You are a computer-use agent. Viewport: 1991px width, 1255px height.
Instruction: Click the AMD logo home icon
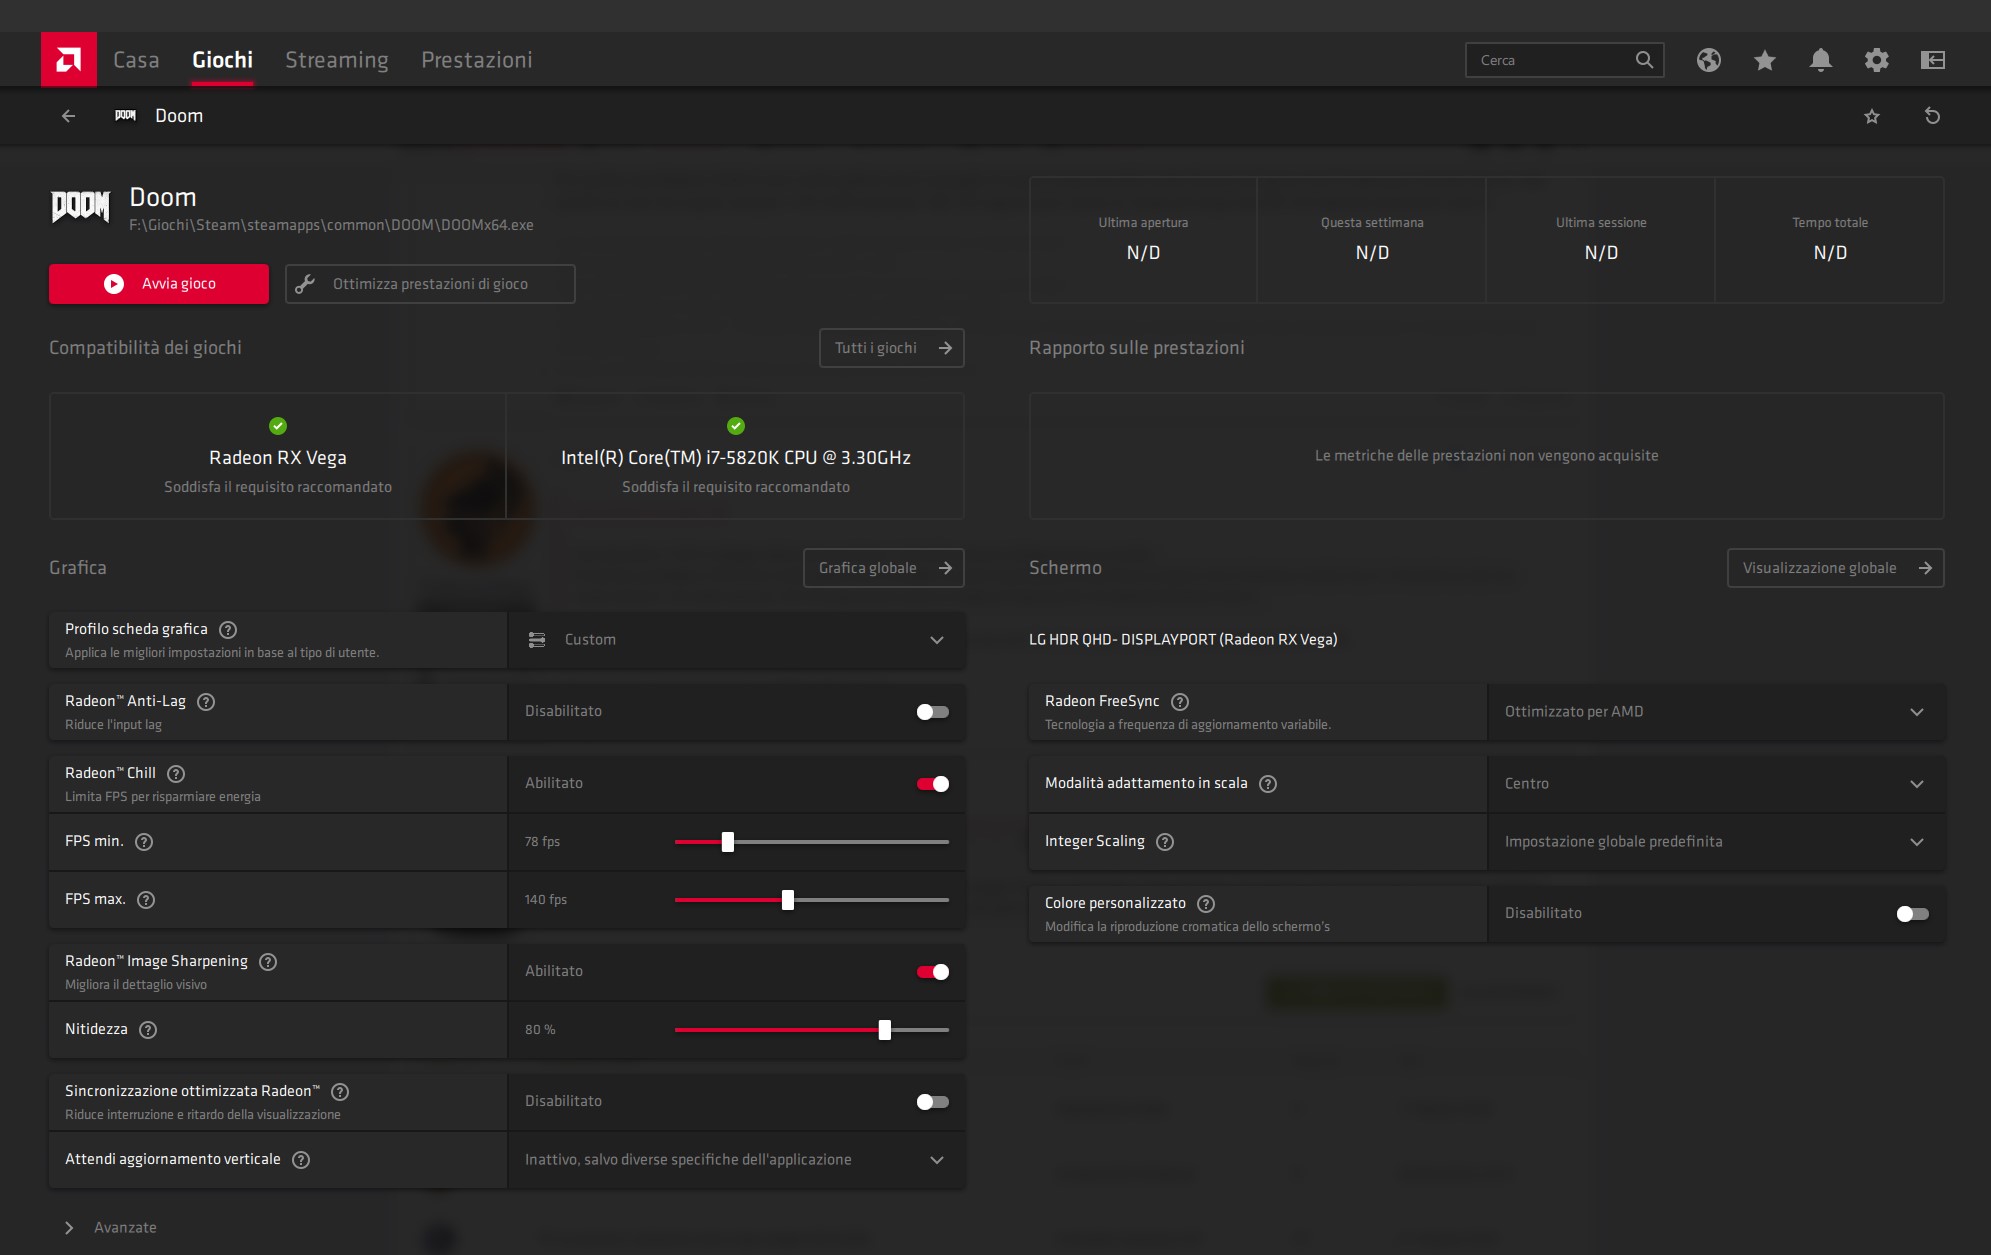pos(68,60)
